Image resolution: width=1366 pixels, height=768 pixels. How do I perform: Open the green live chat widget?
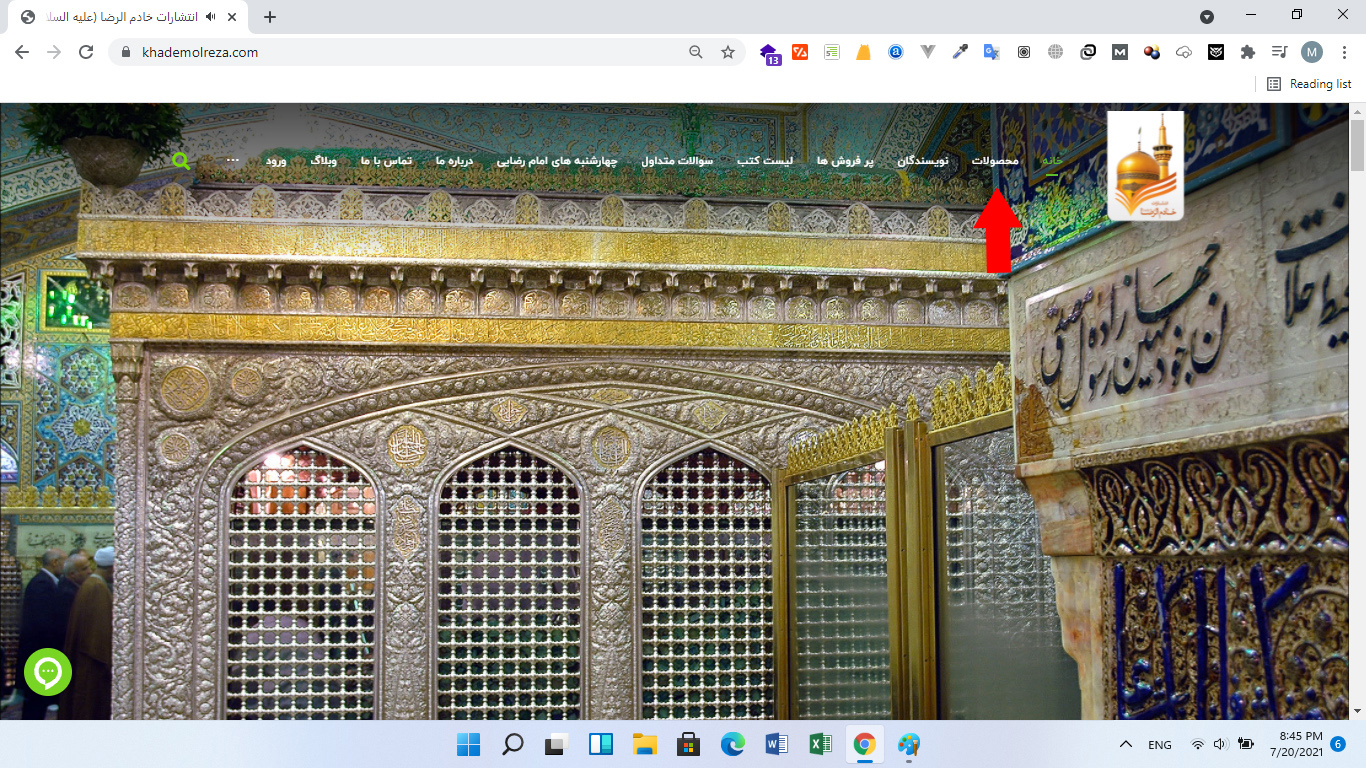click(x=47, y=672)
